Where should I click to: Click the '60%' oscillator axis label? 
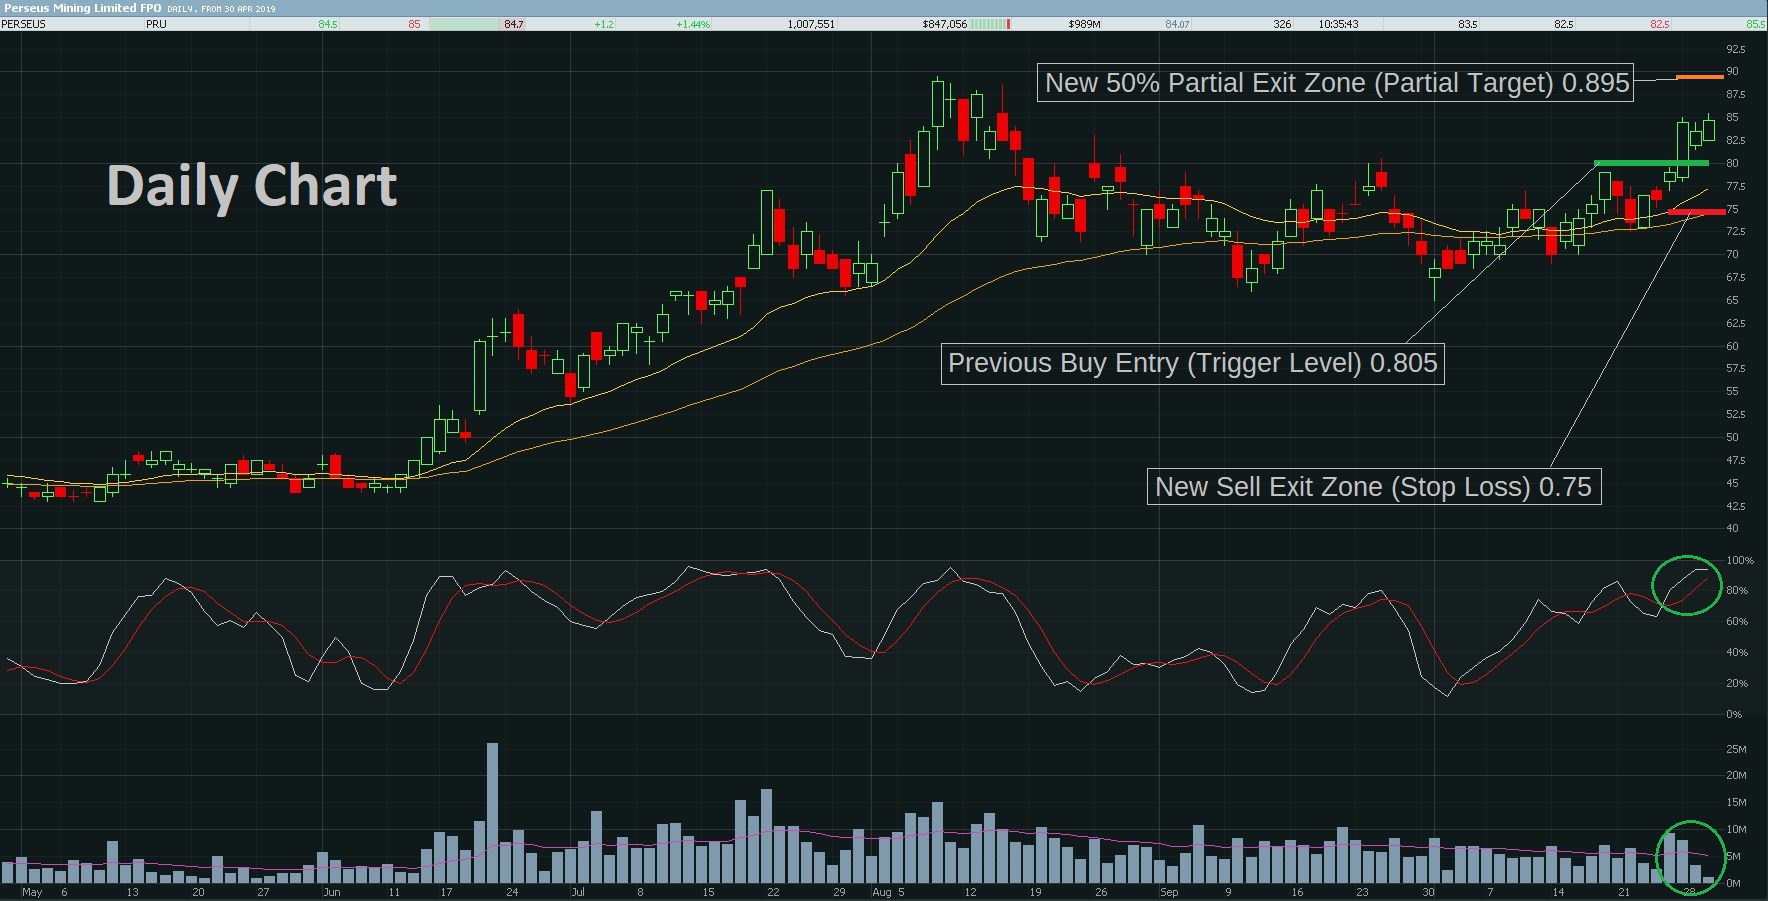pos(1738,622)
